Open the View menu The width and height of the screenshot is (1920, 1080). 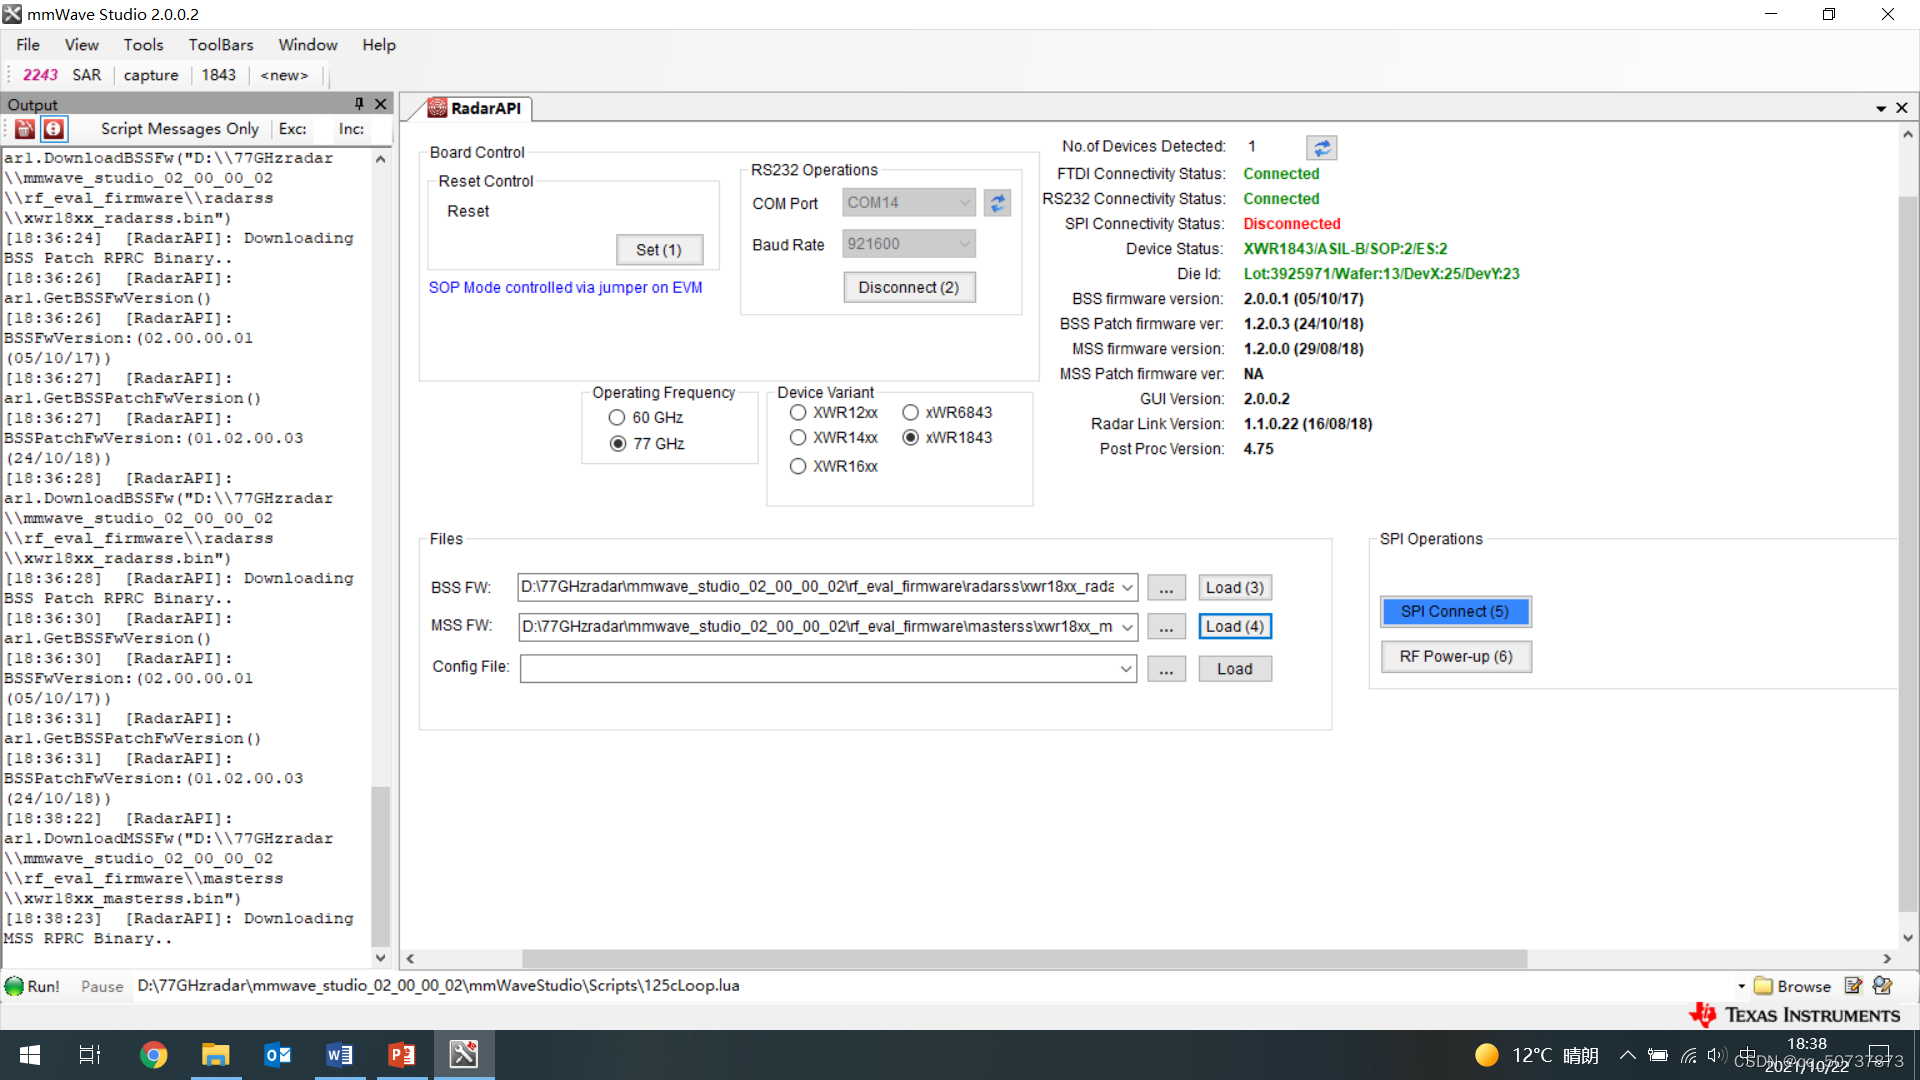[x=82, y=45]
